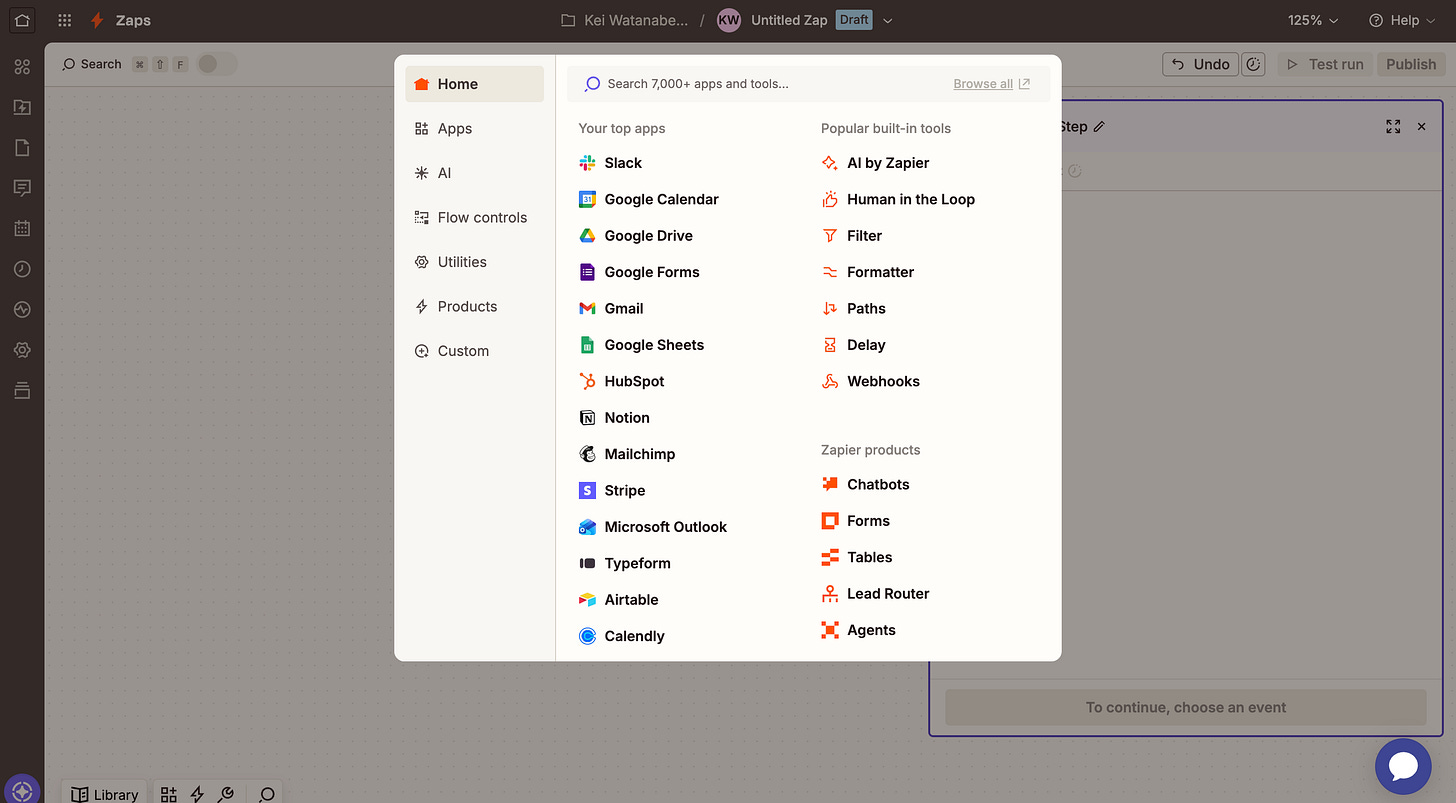1456x803 pixels.
Task: Select Human in the Loop tool
Action: [x=898, y=199]
